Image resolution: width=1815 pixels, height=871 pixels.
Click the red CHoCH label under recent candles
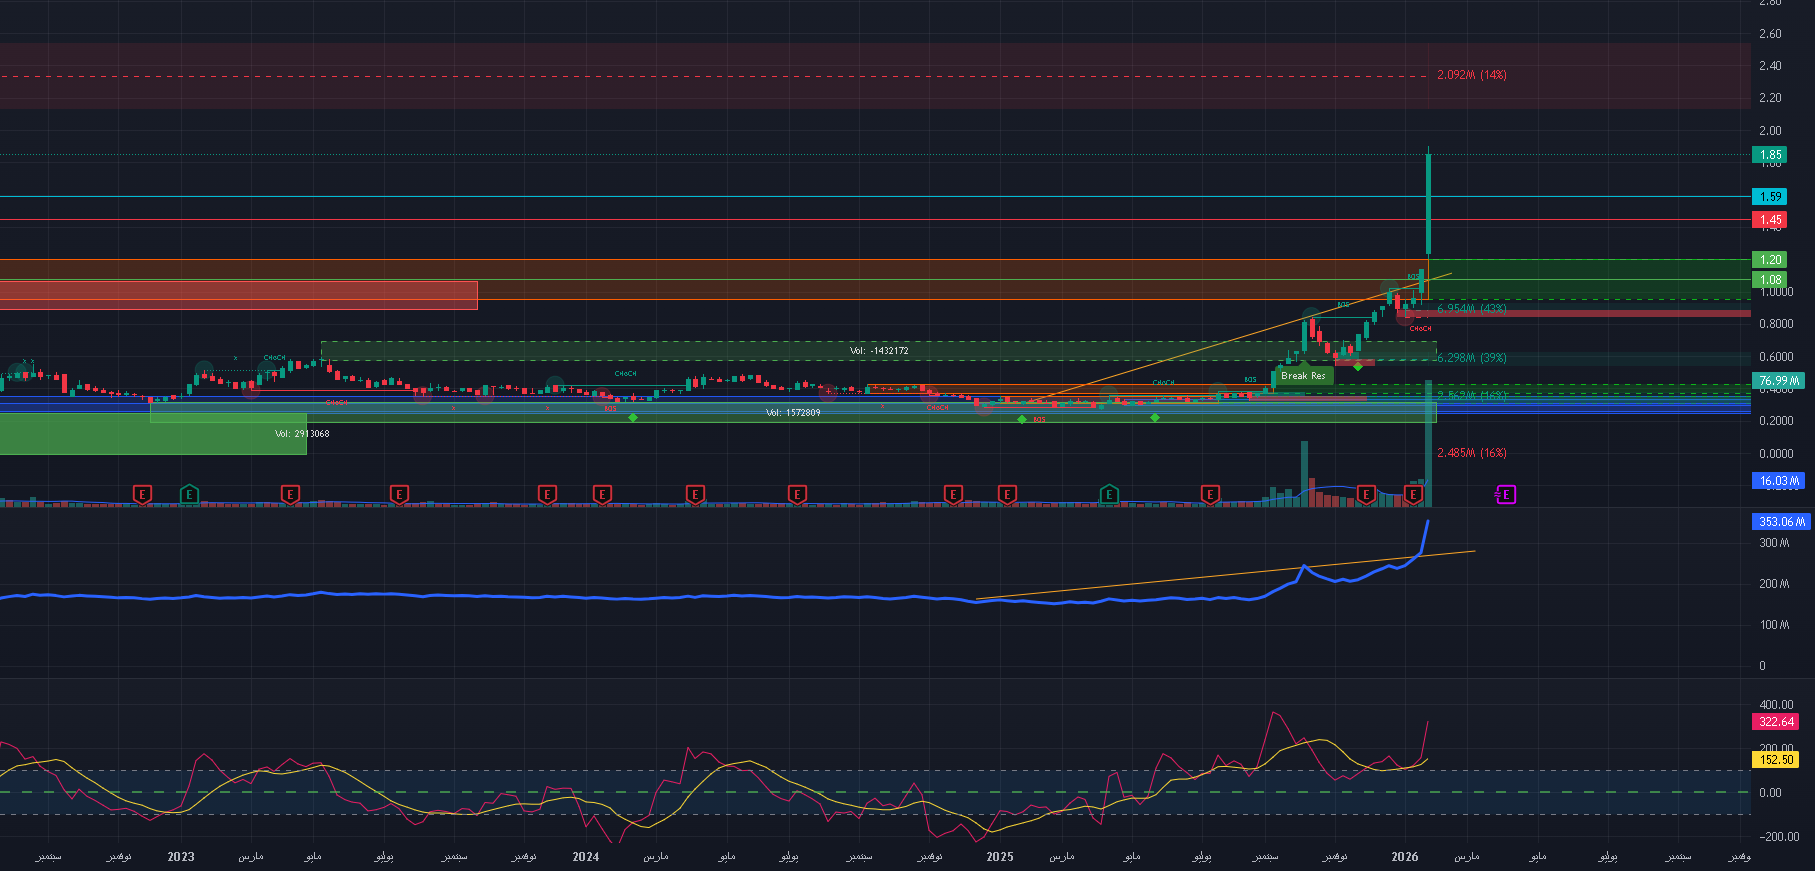pyautogui.click(x=1420, y=329)
